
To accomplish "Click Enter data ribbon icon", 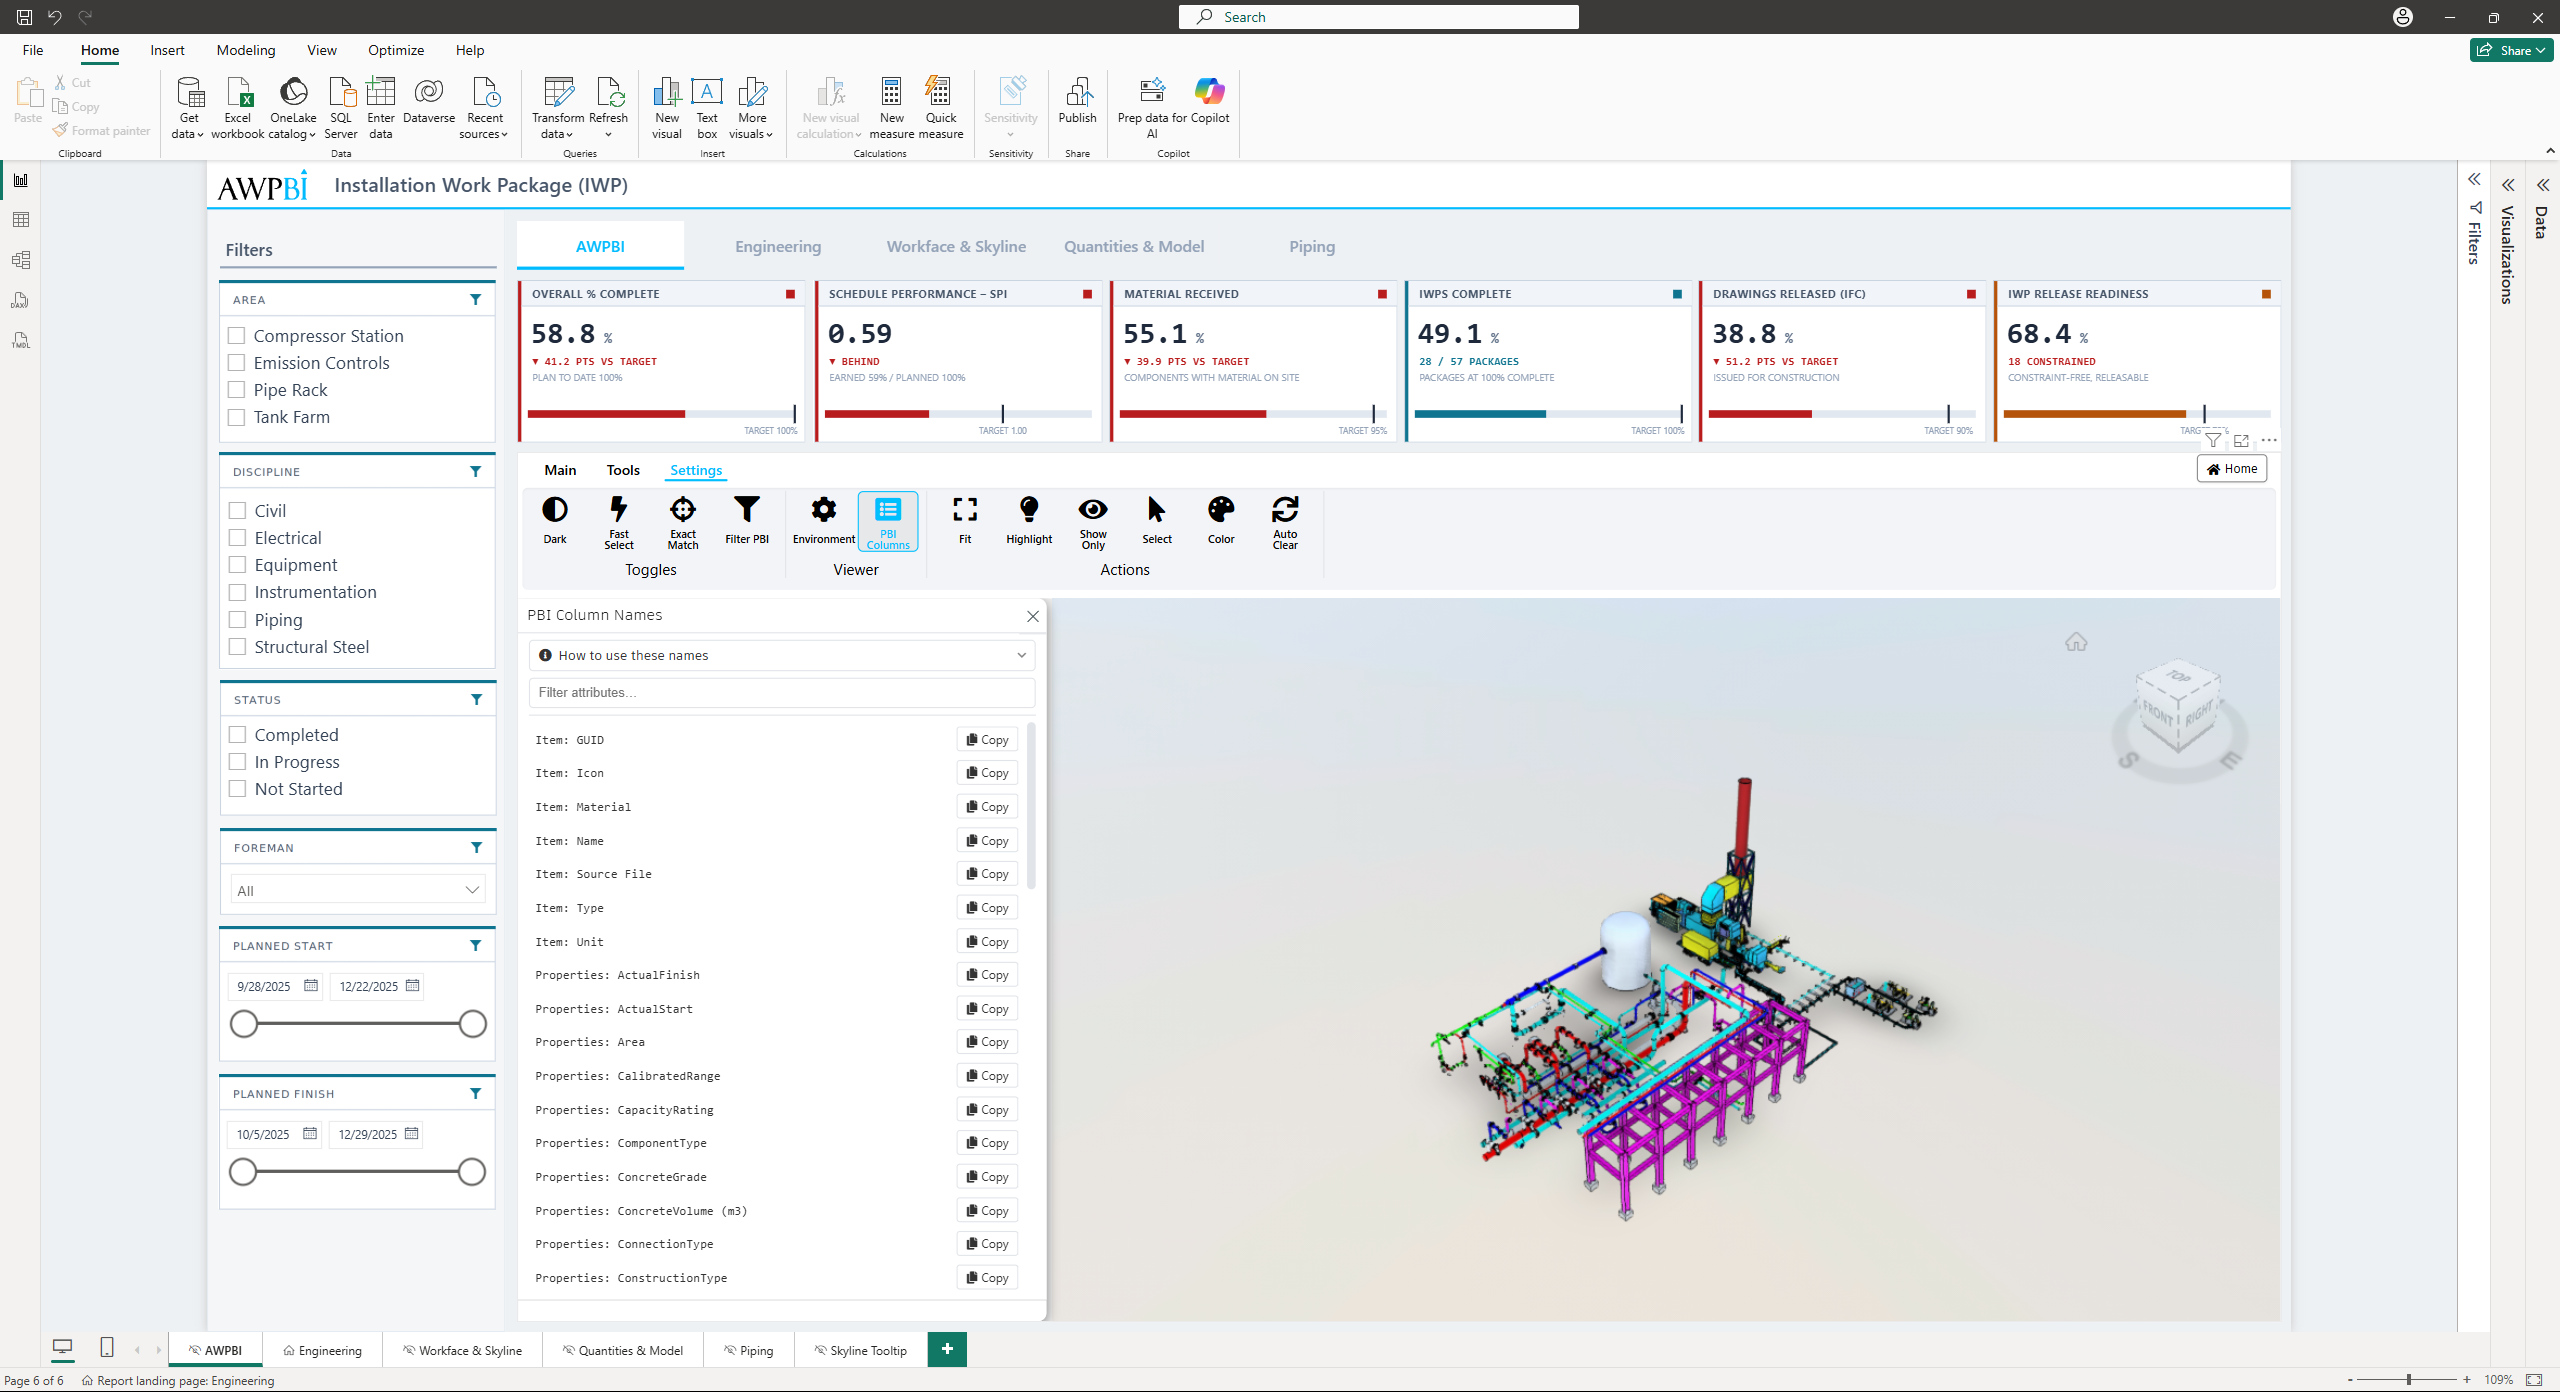I will tap(381, 108).
